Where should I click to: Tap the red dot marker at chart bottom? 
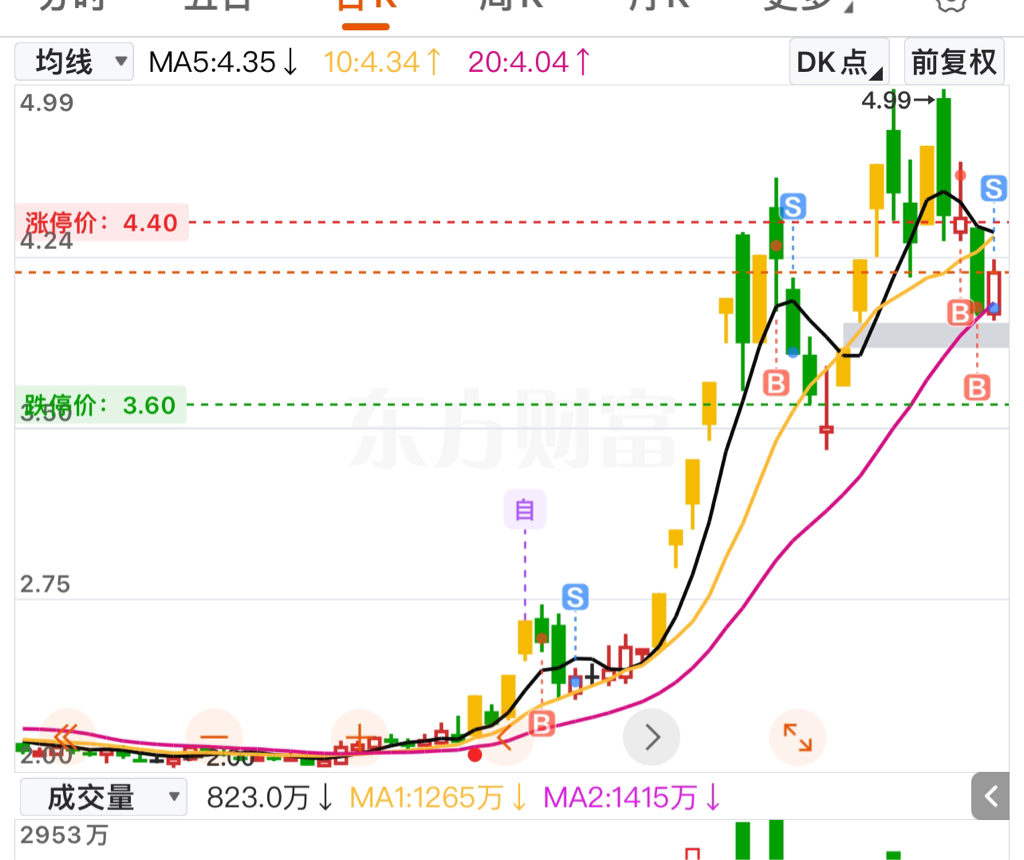coord(475,755)
